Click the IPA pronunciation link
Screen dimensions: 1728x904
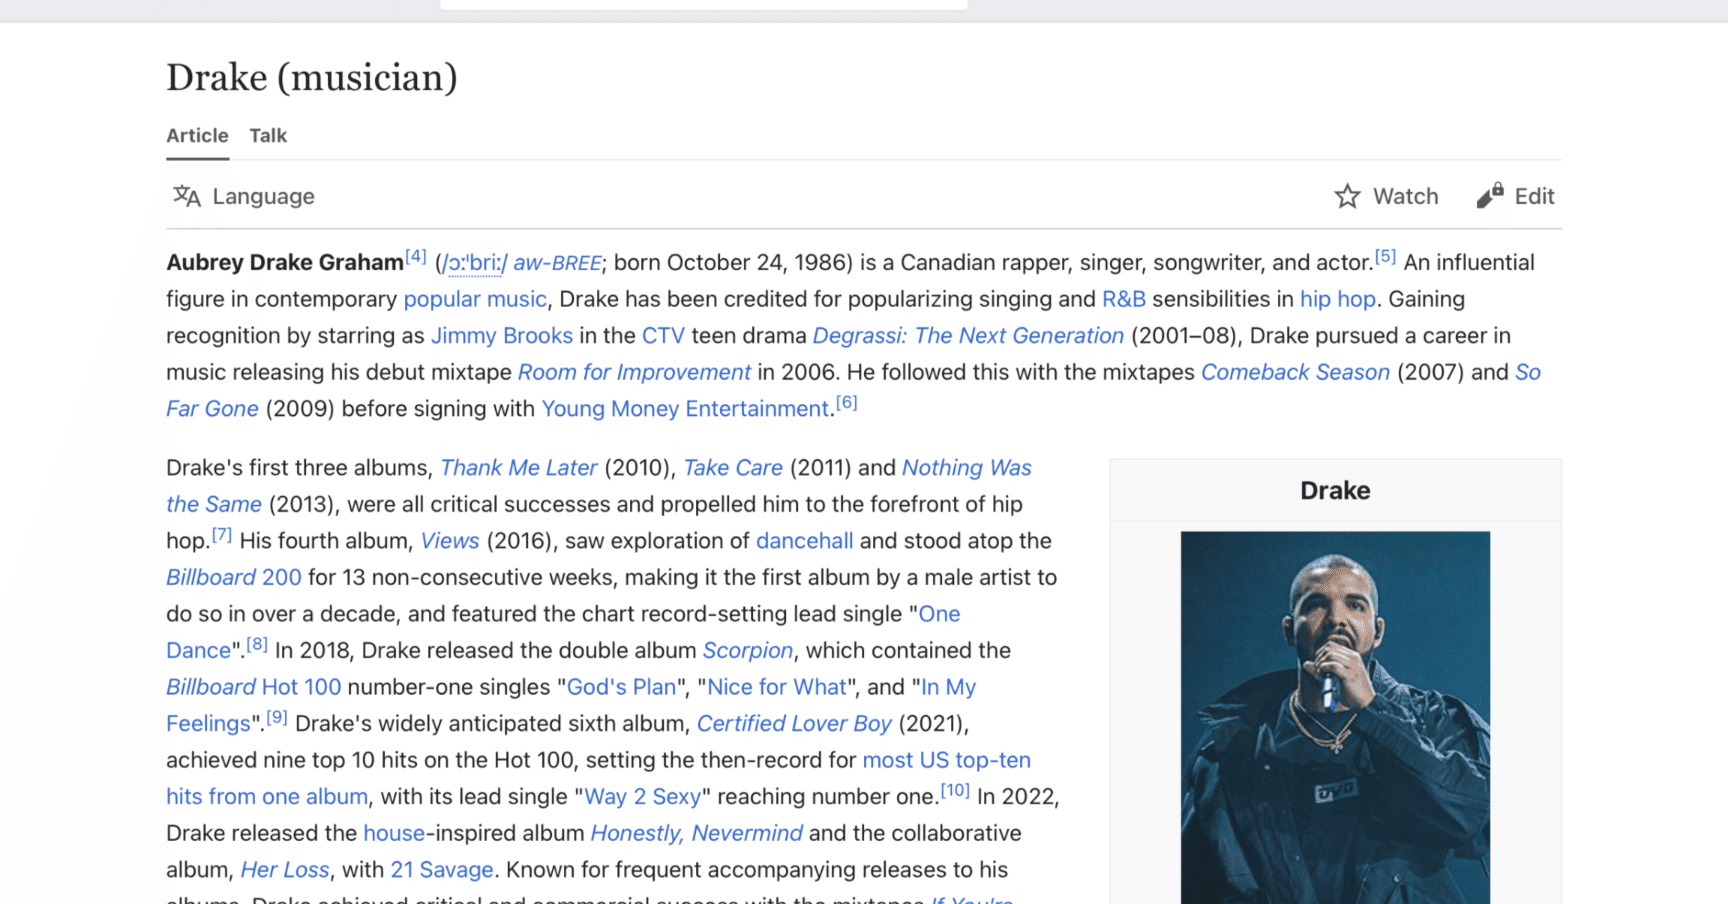tap(475, 262)
